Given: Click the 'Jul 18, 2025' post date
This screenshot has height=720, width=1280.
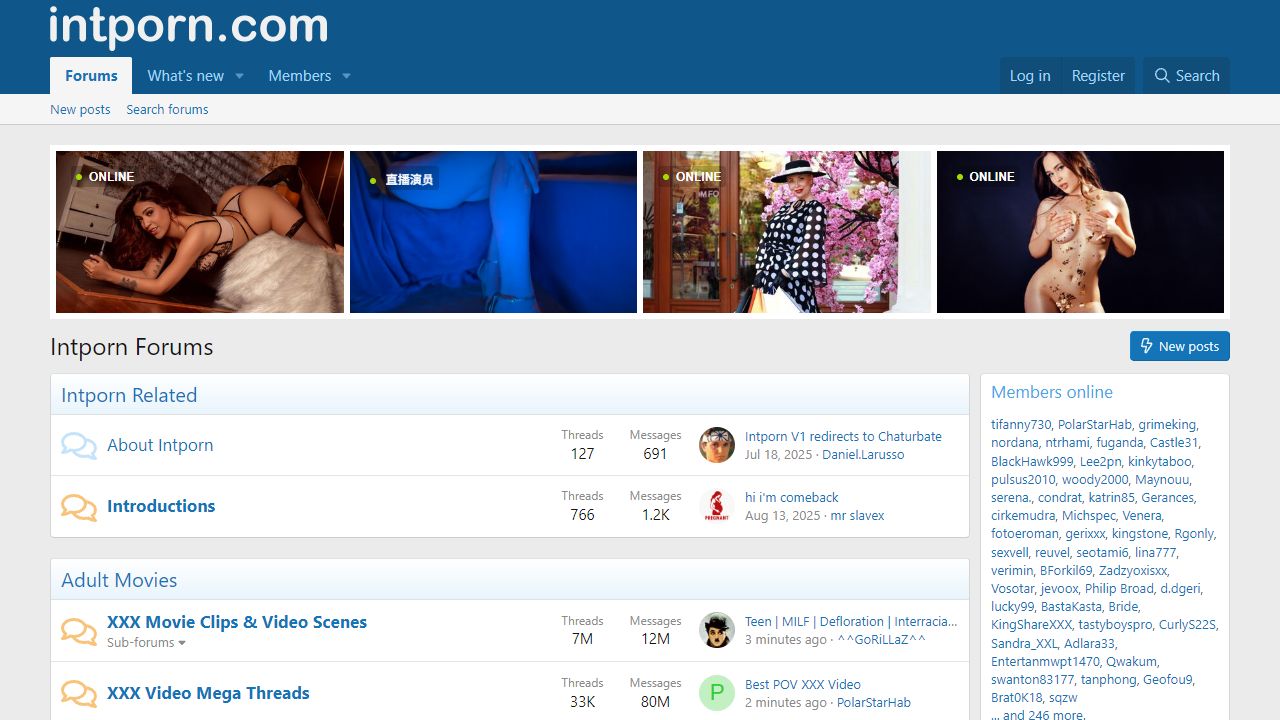Looking at the screenshot, I should click(x=778, y=454).
